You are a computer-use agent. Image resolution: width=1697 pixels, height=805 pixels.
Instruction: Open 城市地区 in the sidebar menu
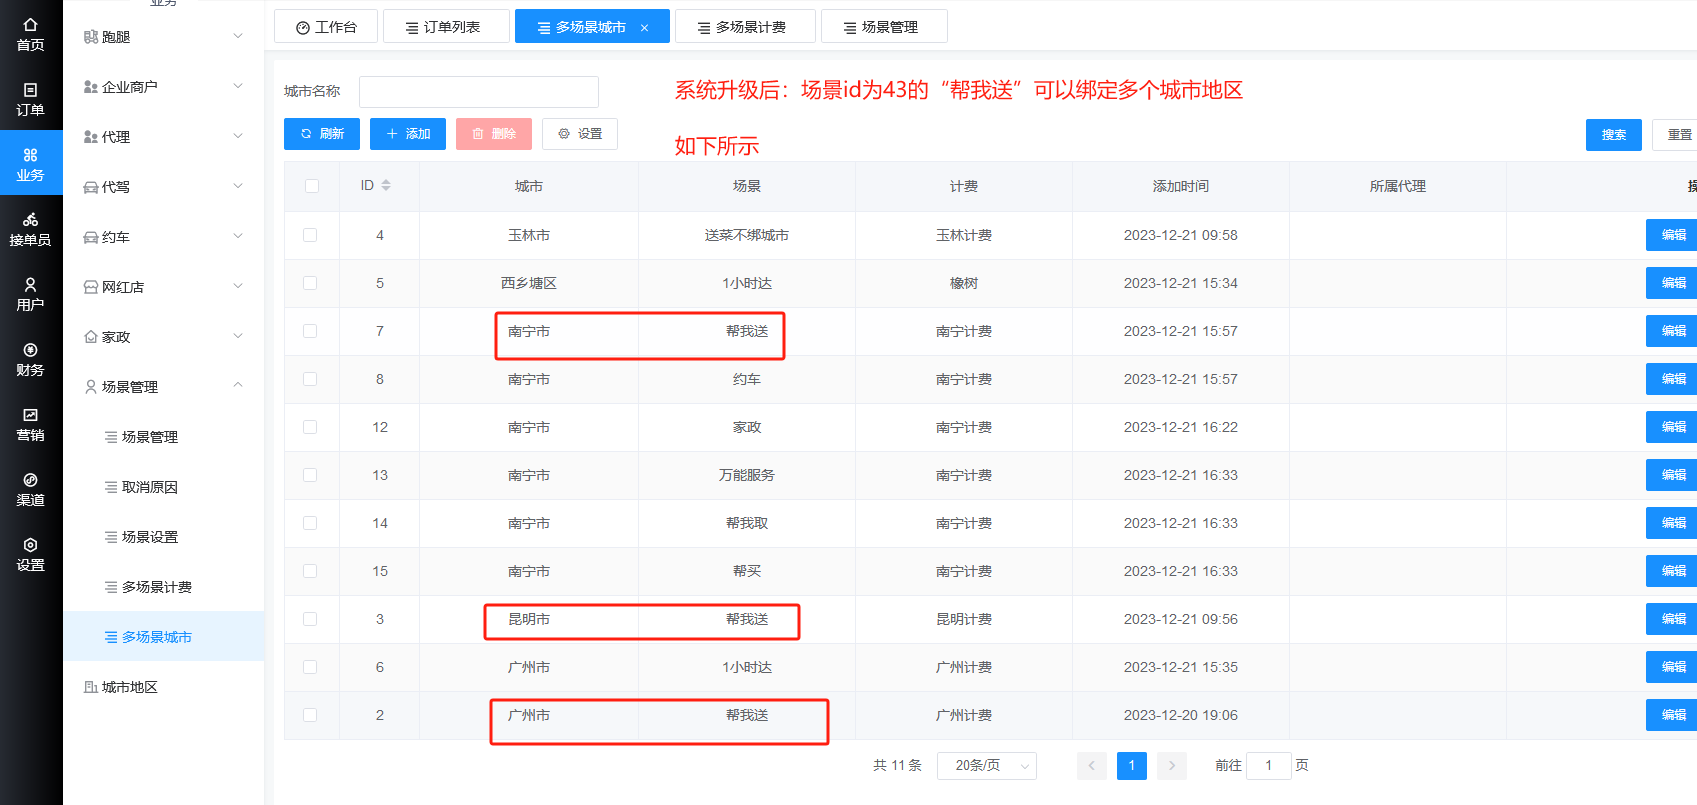click(x=164, y=687)
